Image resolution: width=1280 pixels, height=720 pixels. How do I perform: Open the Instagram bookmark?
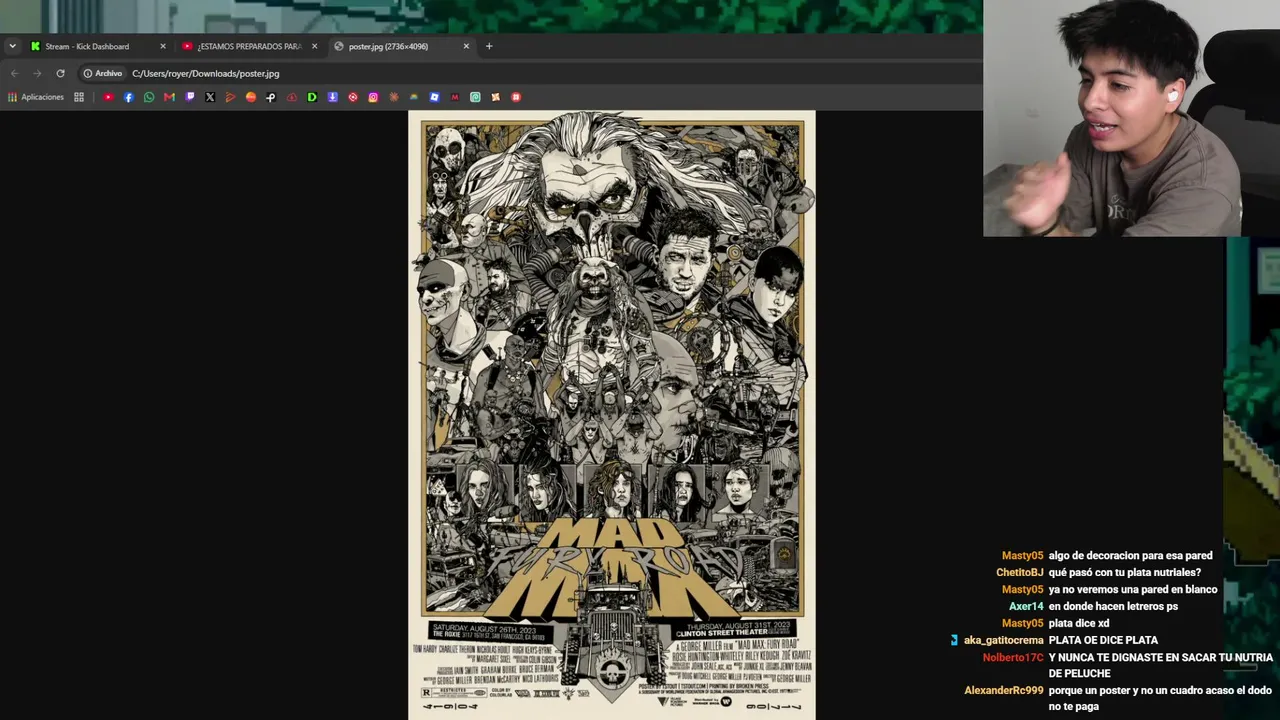[373, 97]
